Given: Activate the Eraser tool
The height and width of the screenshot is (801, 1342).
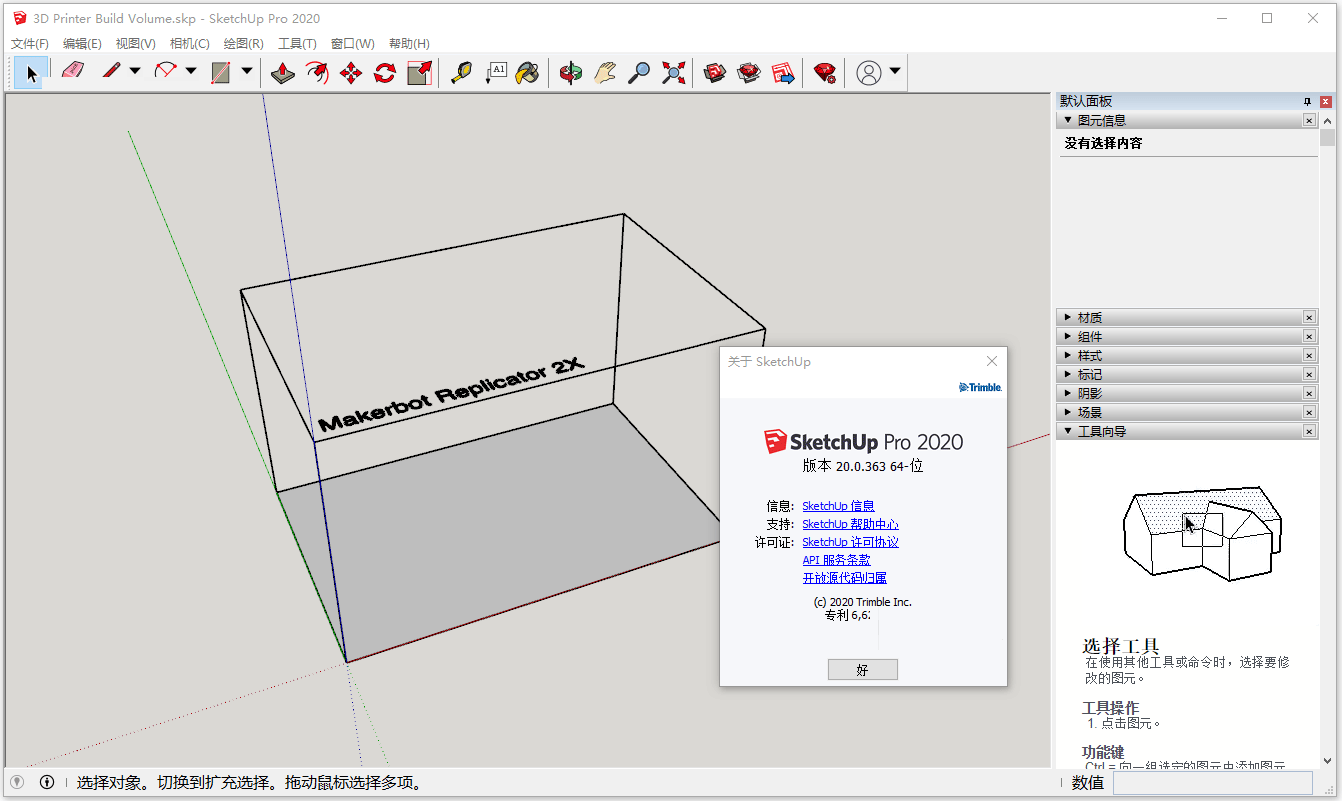Looking at the screenshot, I should coord(73,72).
